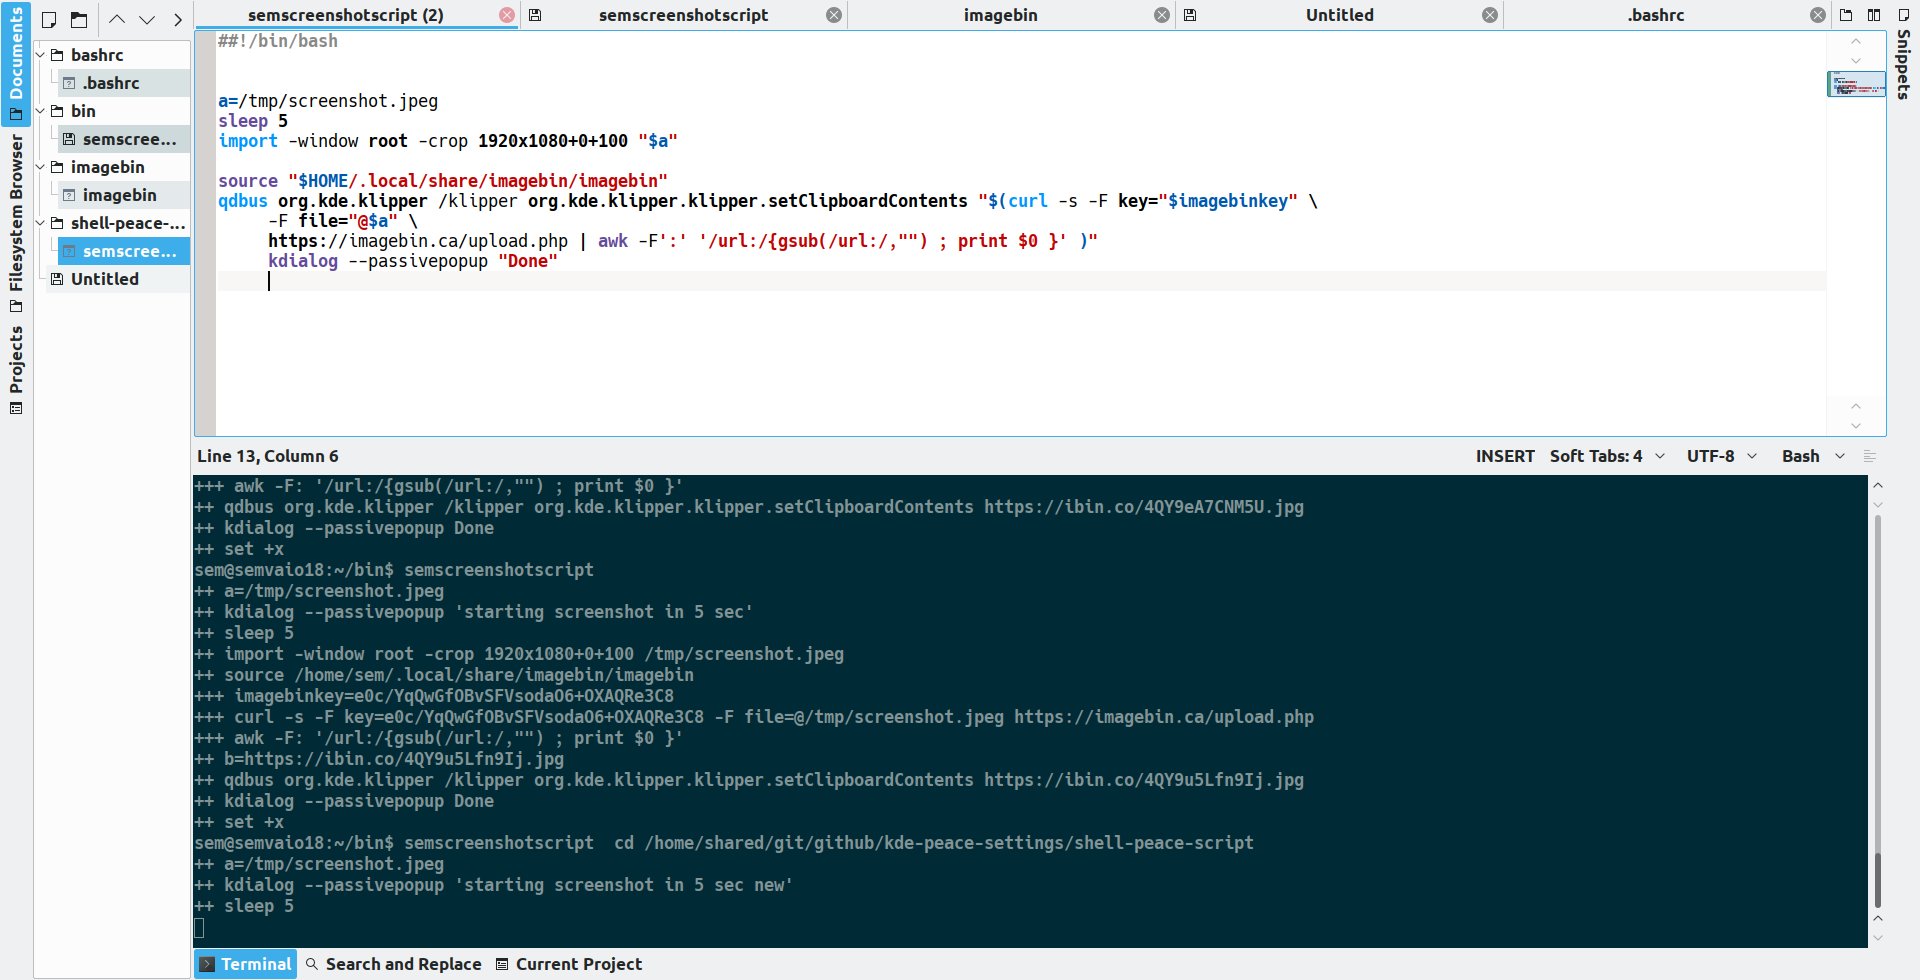The image size is (1920, 980).
Task: Select the shell-peace-... folder label
Action: coord(128,223)
